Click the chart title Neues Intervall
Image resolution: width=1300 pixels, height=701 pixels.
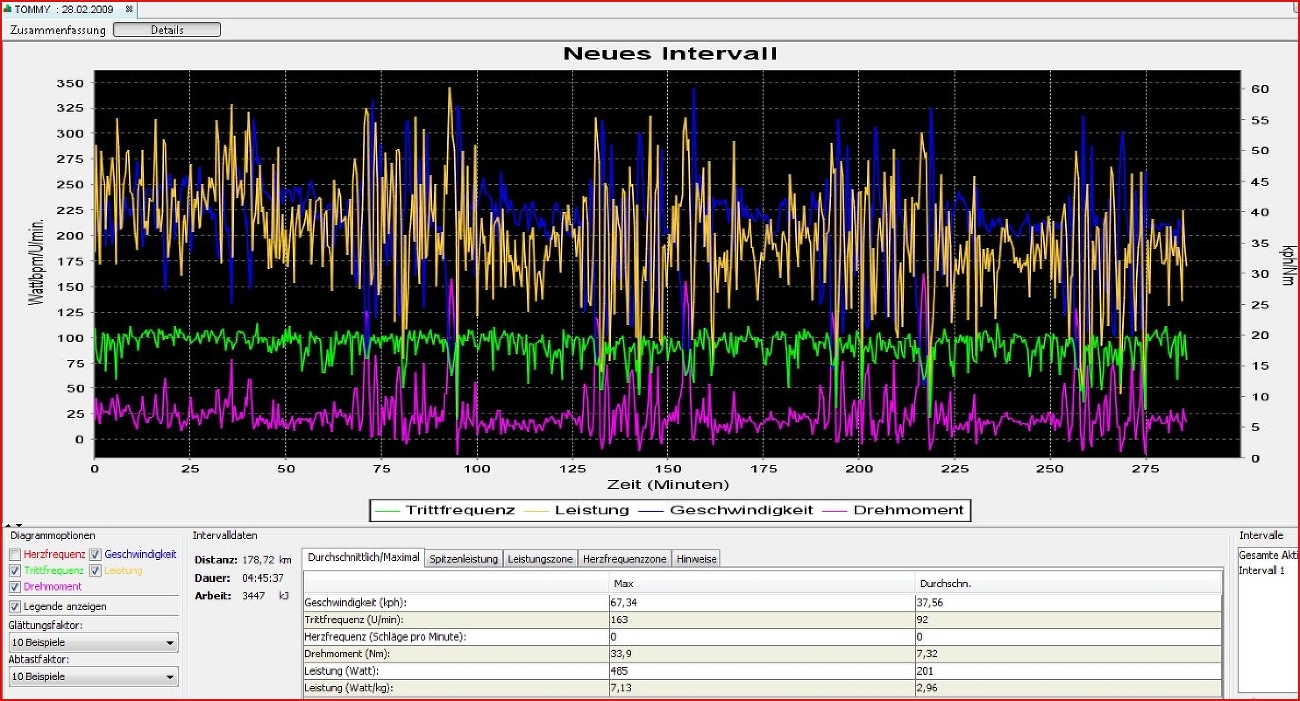click(669, 53)
